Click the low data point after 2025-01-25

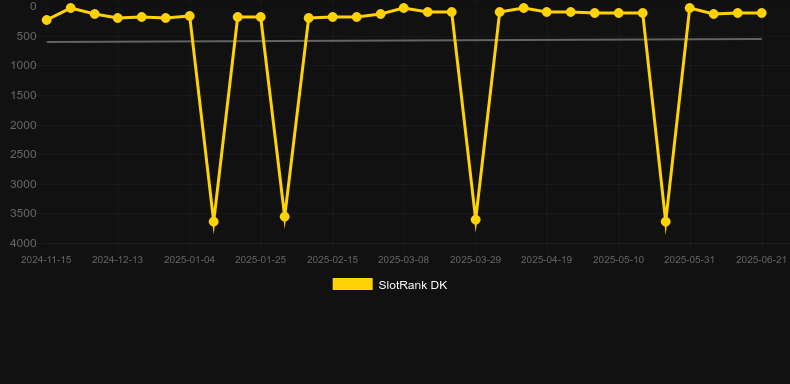285,217
